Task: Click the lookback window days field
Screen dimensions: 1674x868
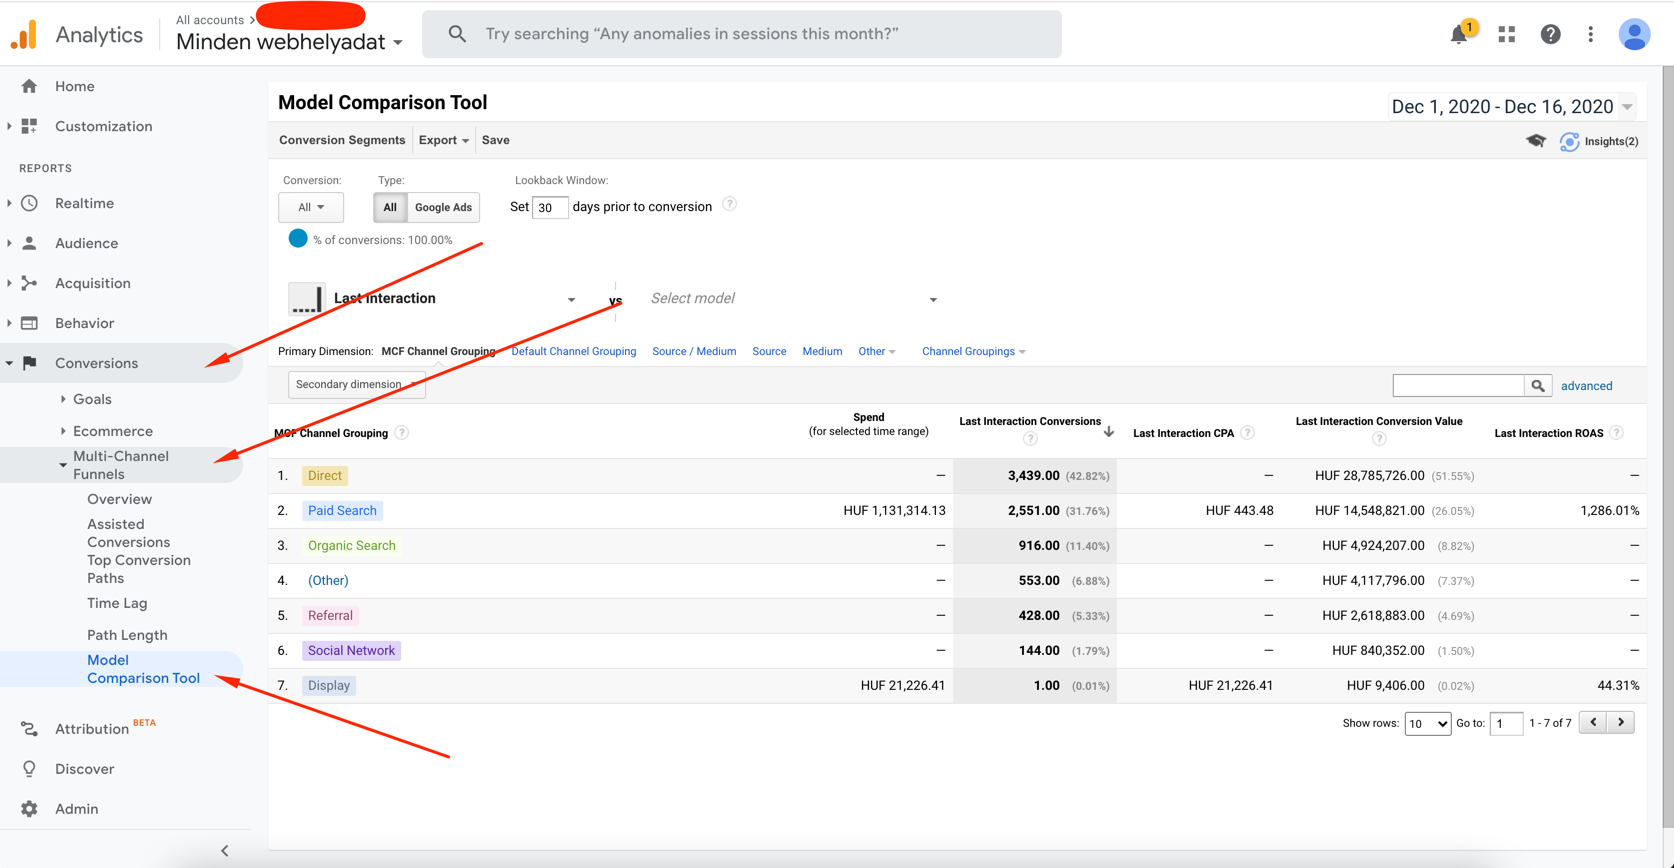Action: (x=549, y=207)
